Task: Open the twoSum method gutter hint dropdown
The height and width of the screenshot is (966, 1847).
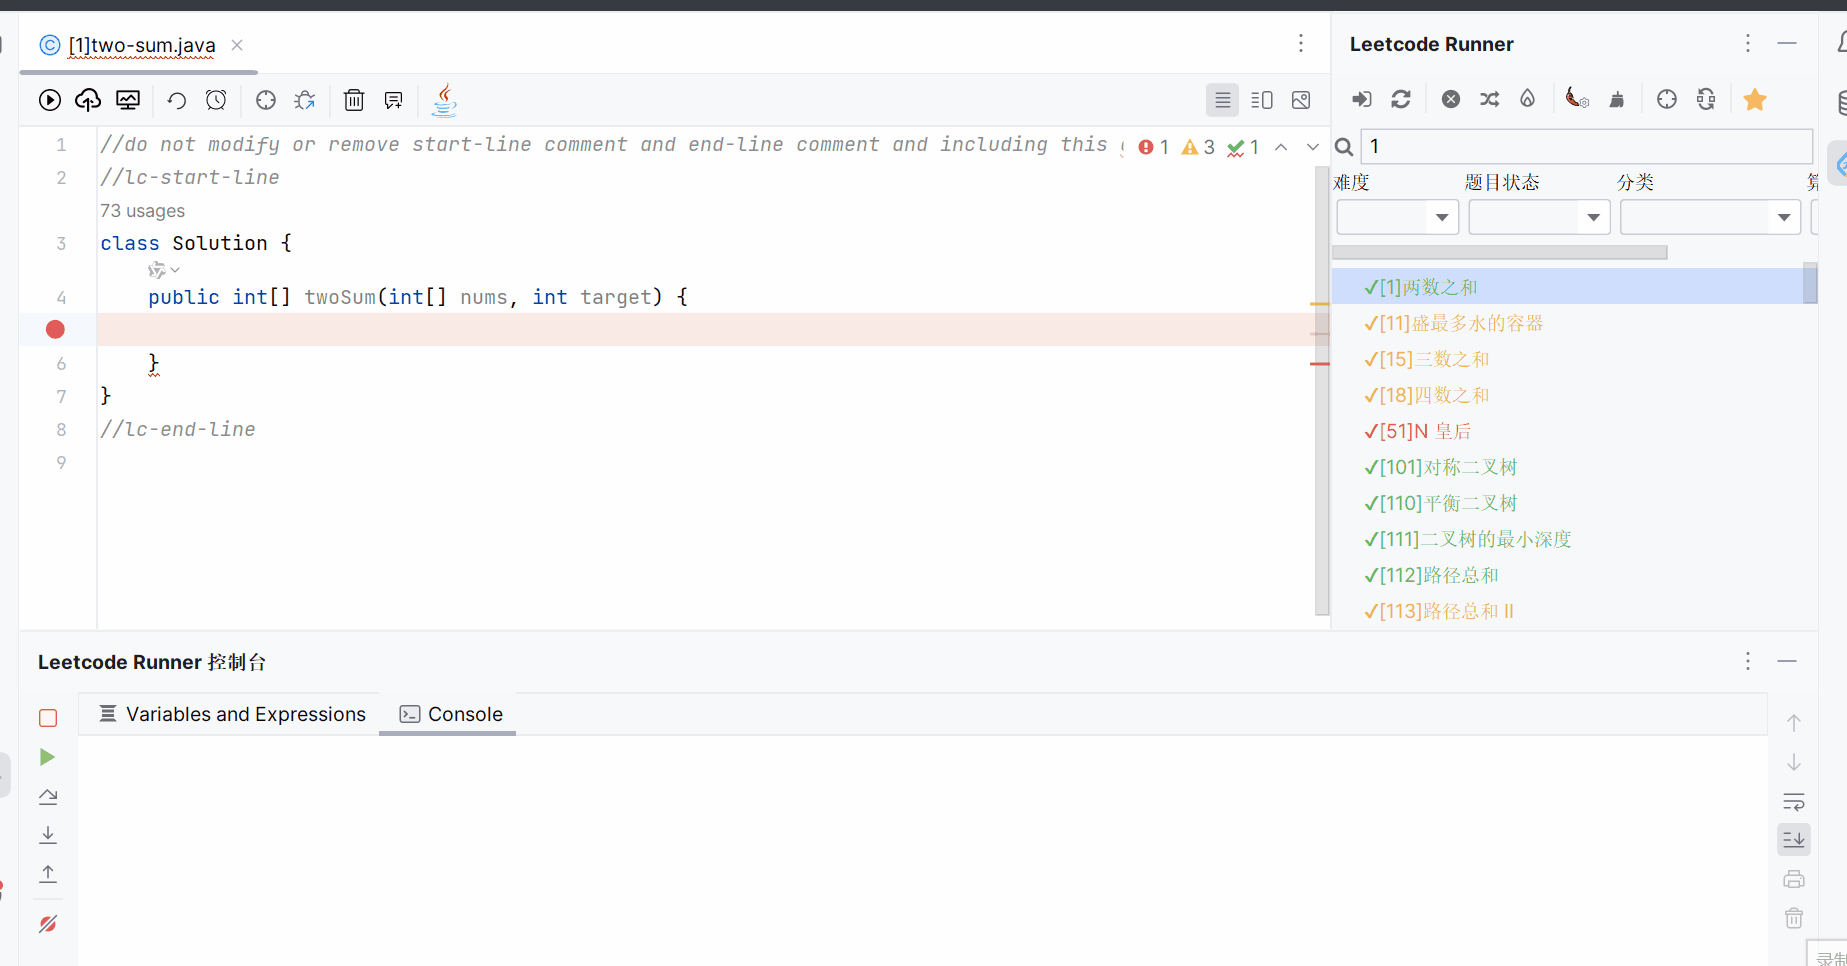Action: click(163, 270)
